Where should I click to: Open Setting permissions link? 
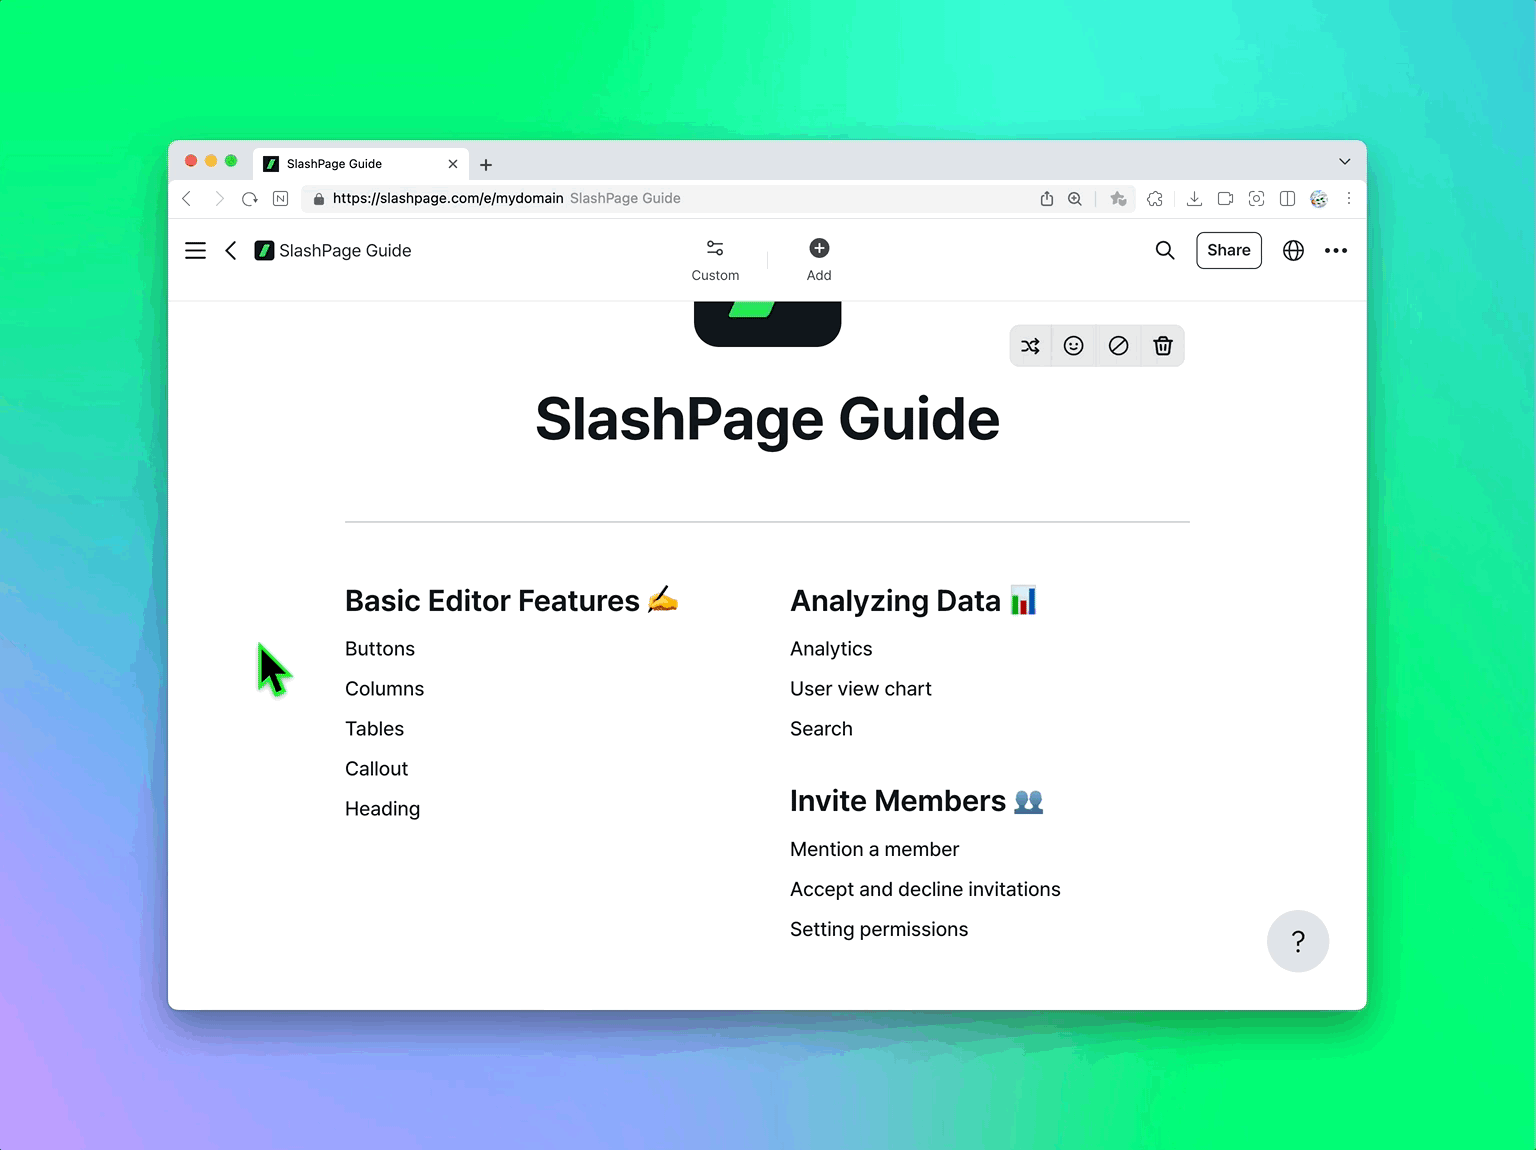click(879, 929)
